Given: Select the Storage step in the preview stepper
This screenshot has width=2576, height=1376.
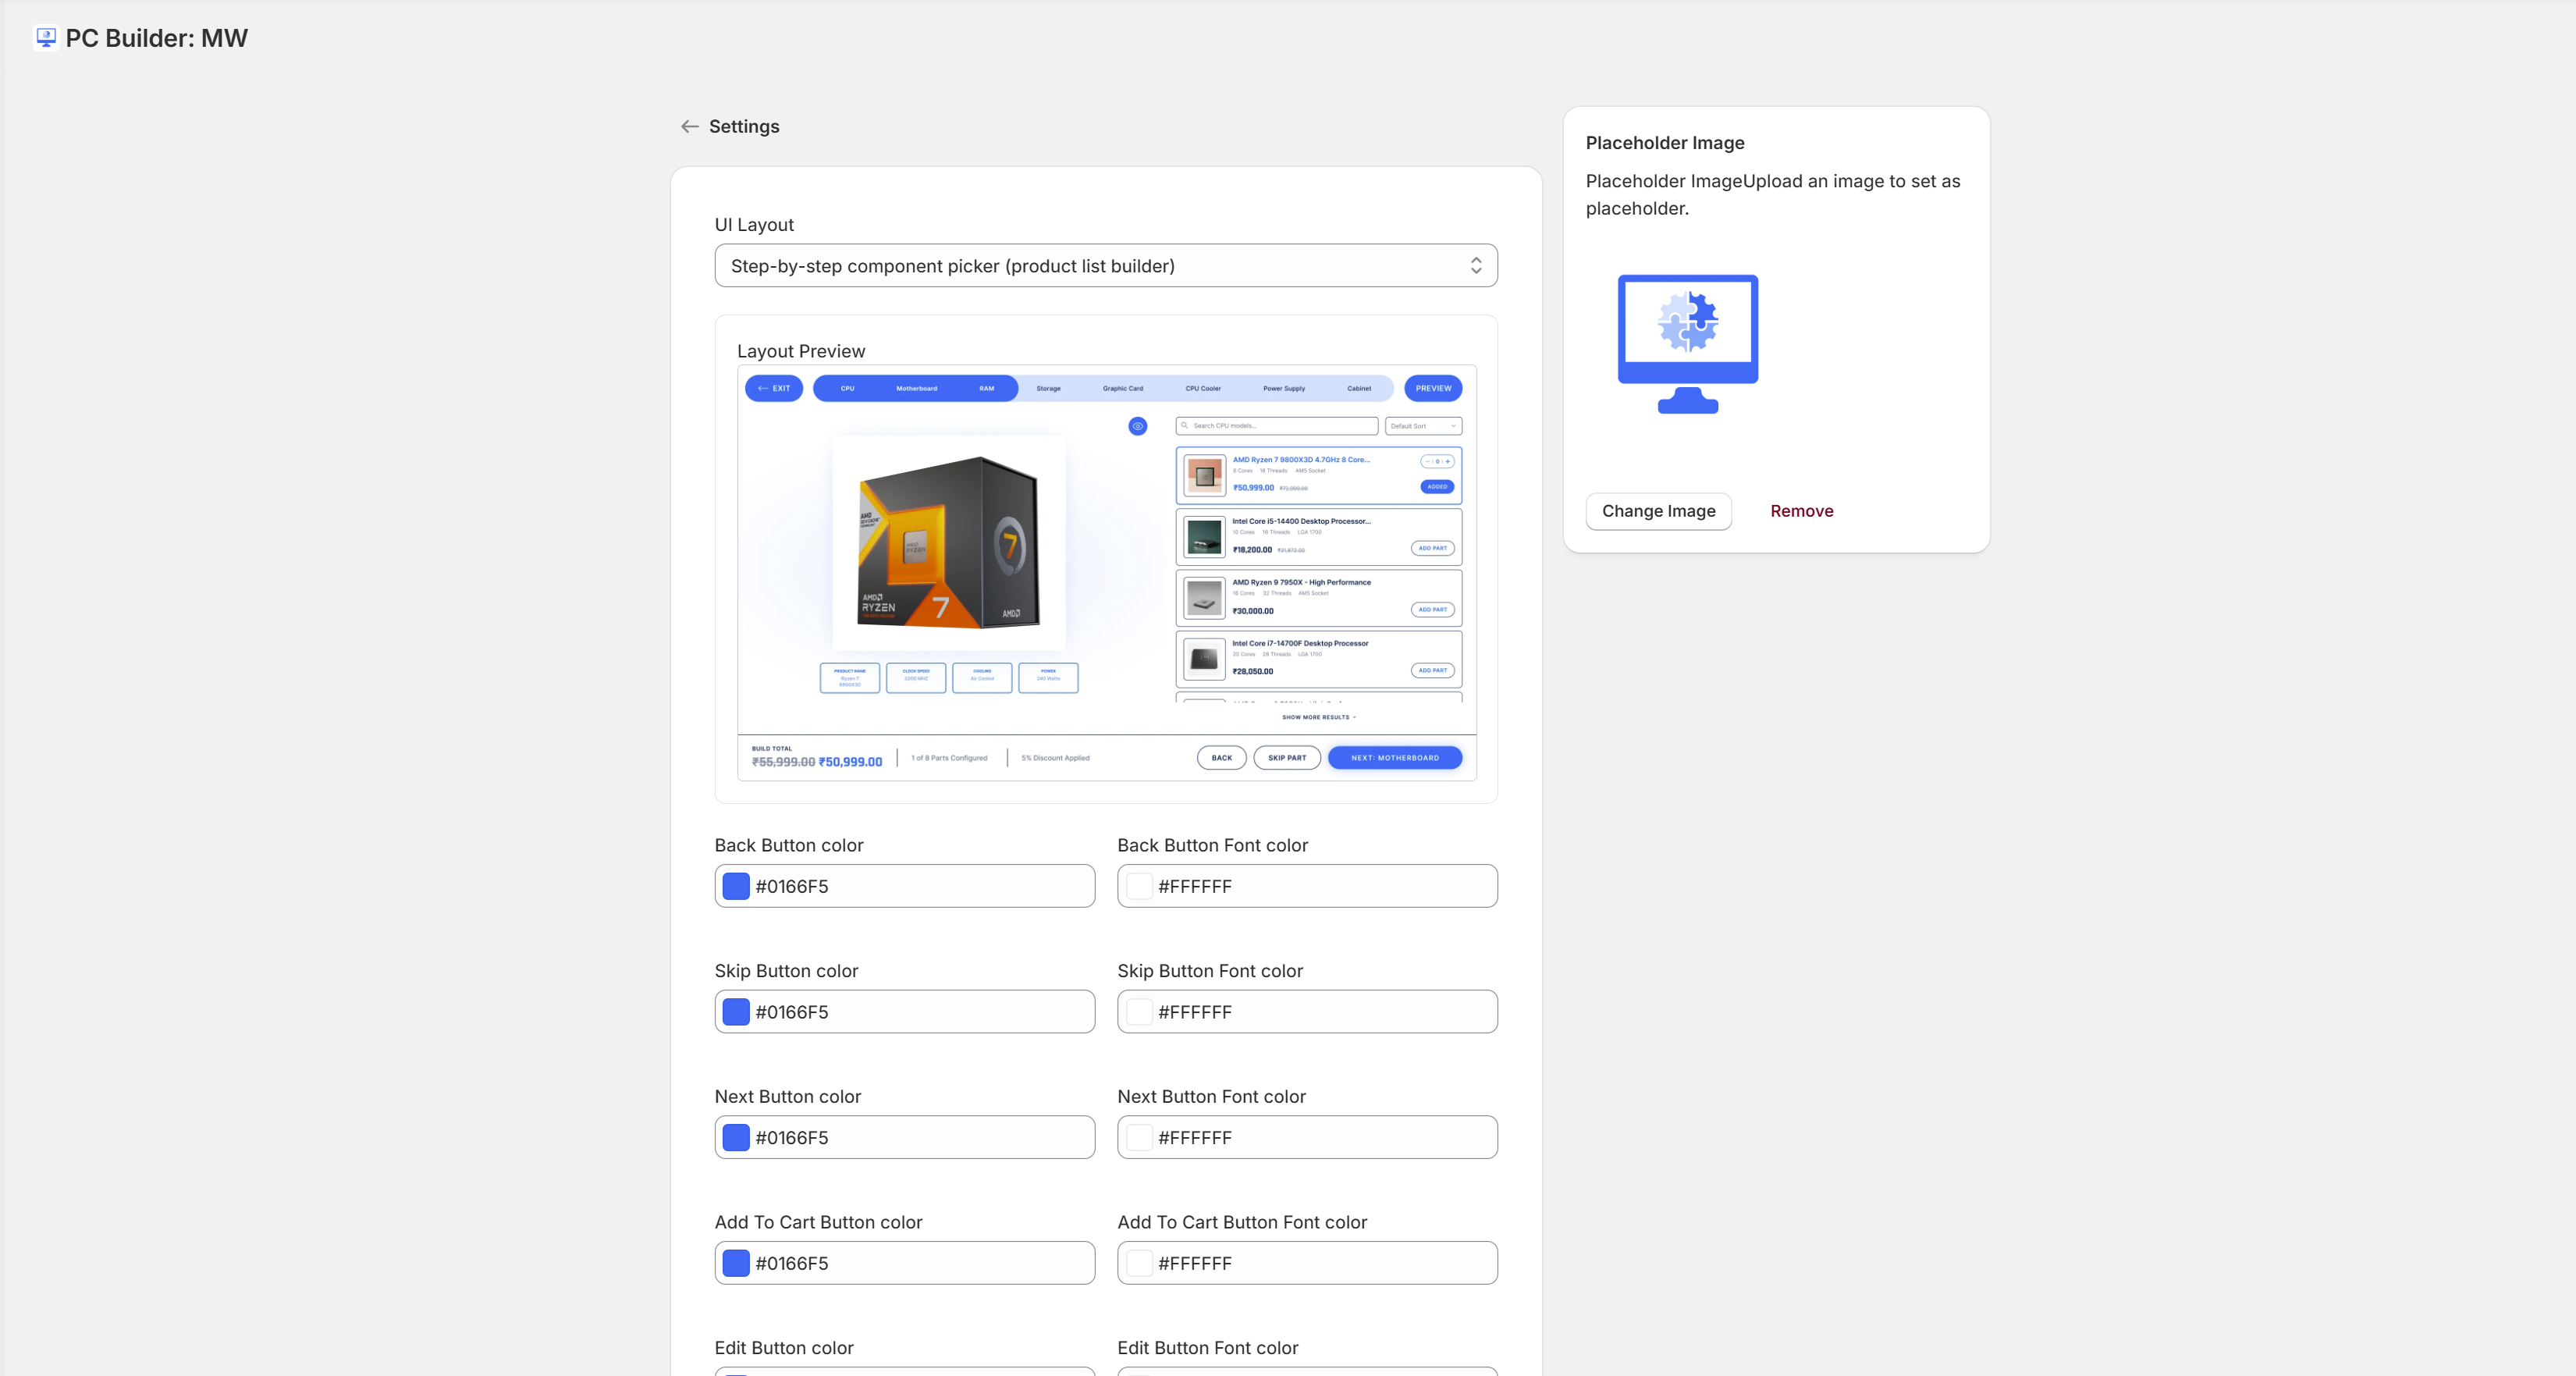Looking at the screenshot, I should pyautogui.click(x=1048, y=388).
